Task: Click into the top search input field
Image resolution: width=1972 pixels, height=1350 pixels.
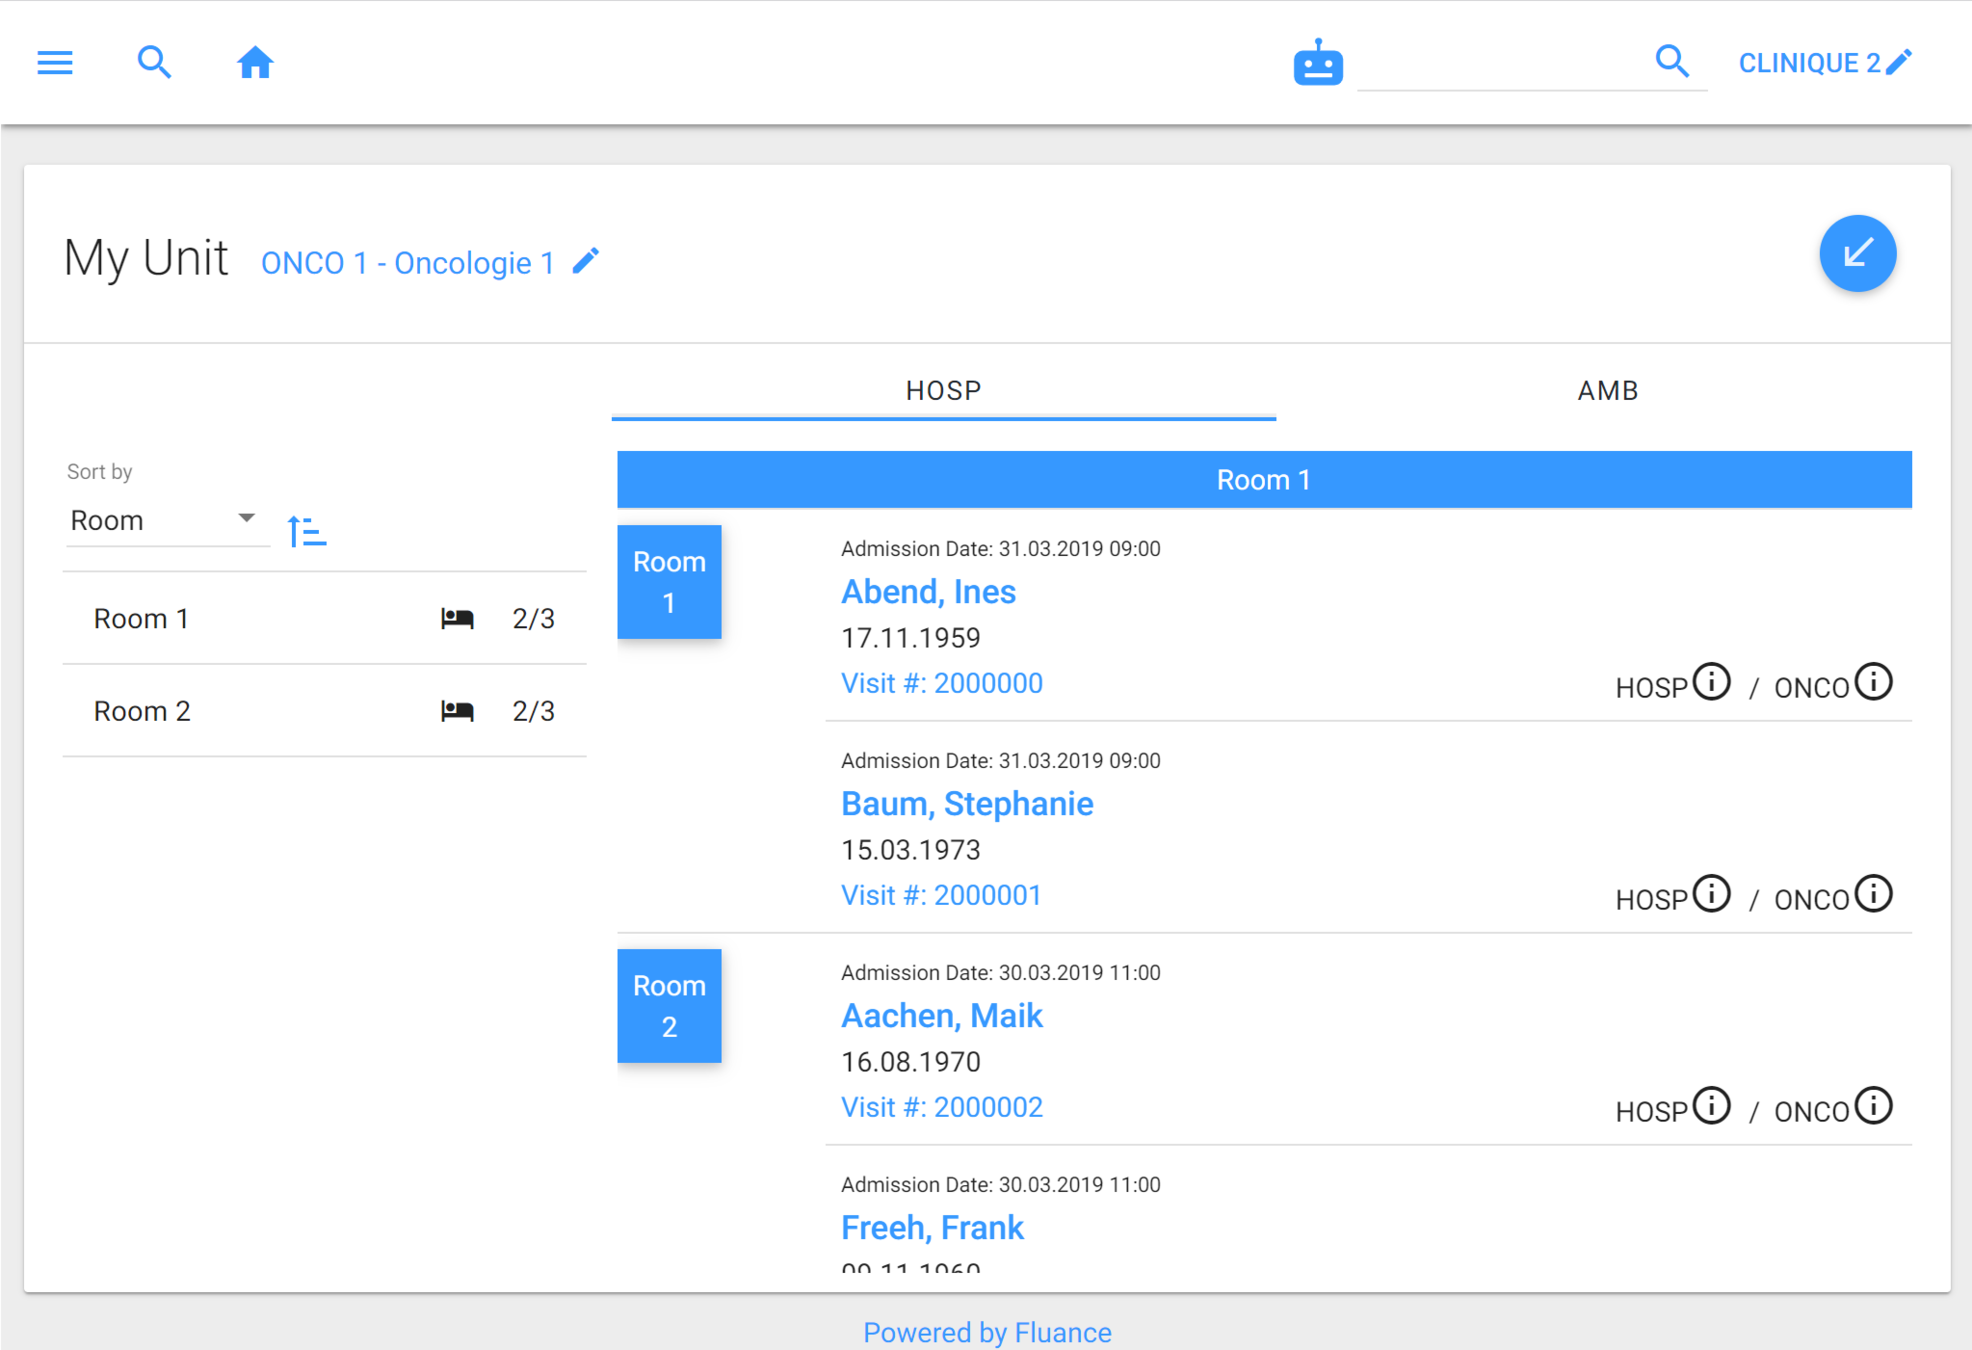Action: pyautogui.click(x=1500, y=64)
